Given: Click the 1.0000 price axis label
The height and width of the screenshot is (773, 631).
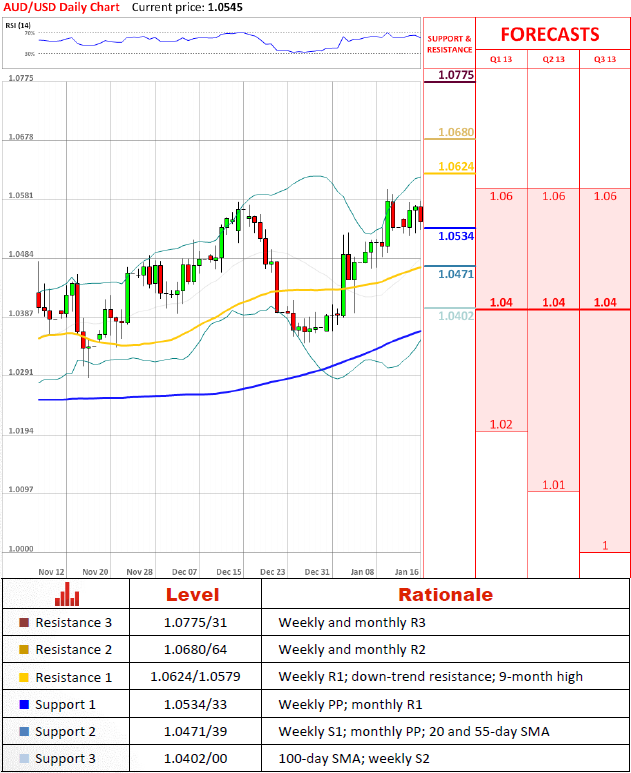Looking at the screenshot, I should click(x=21, y=549).
